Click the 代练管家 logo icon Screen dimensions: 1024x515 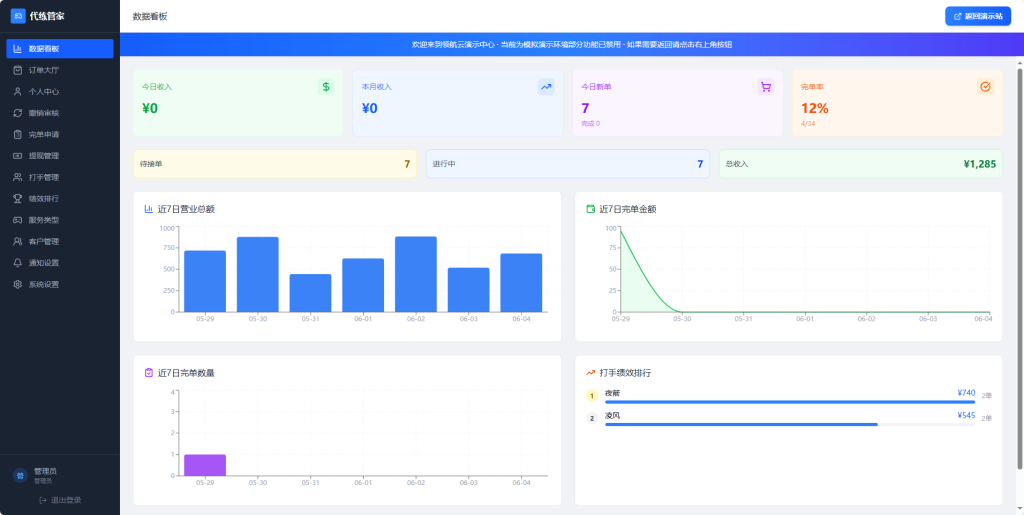[x=18, y=16]
